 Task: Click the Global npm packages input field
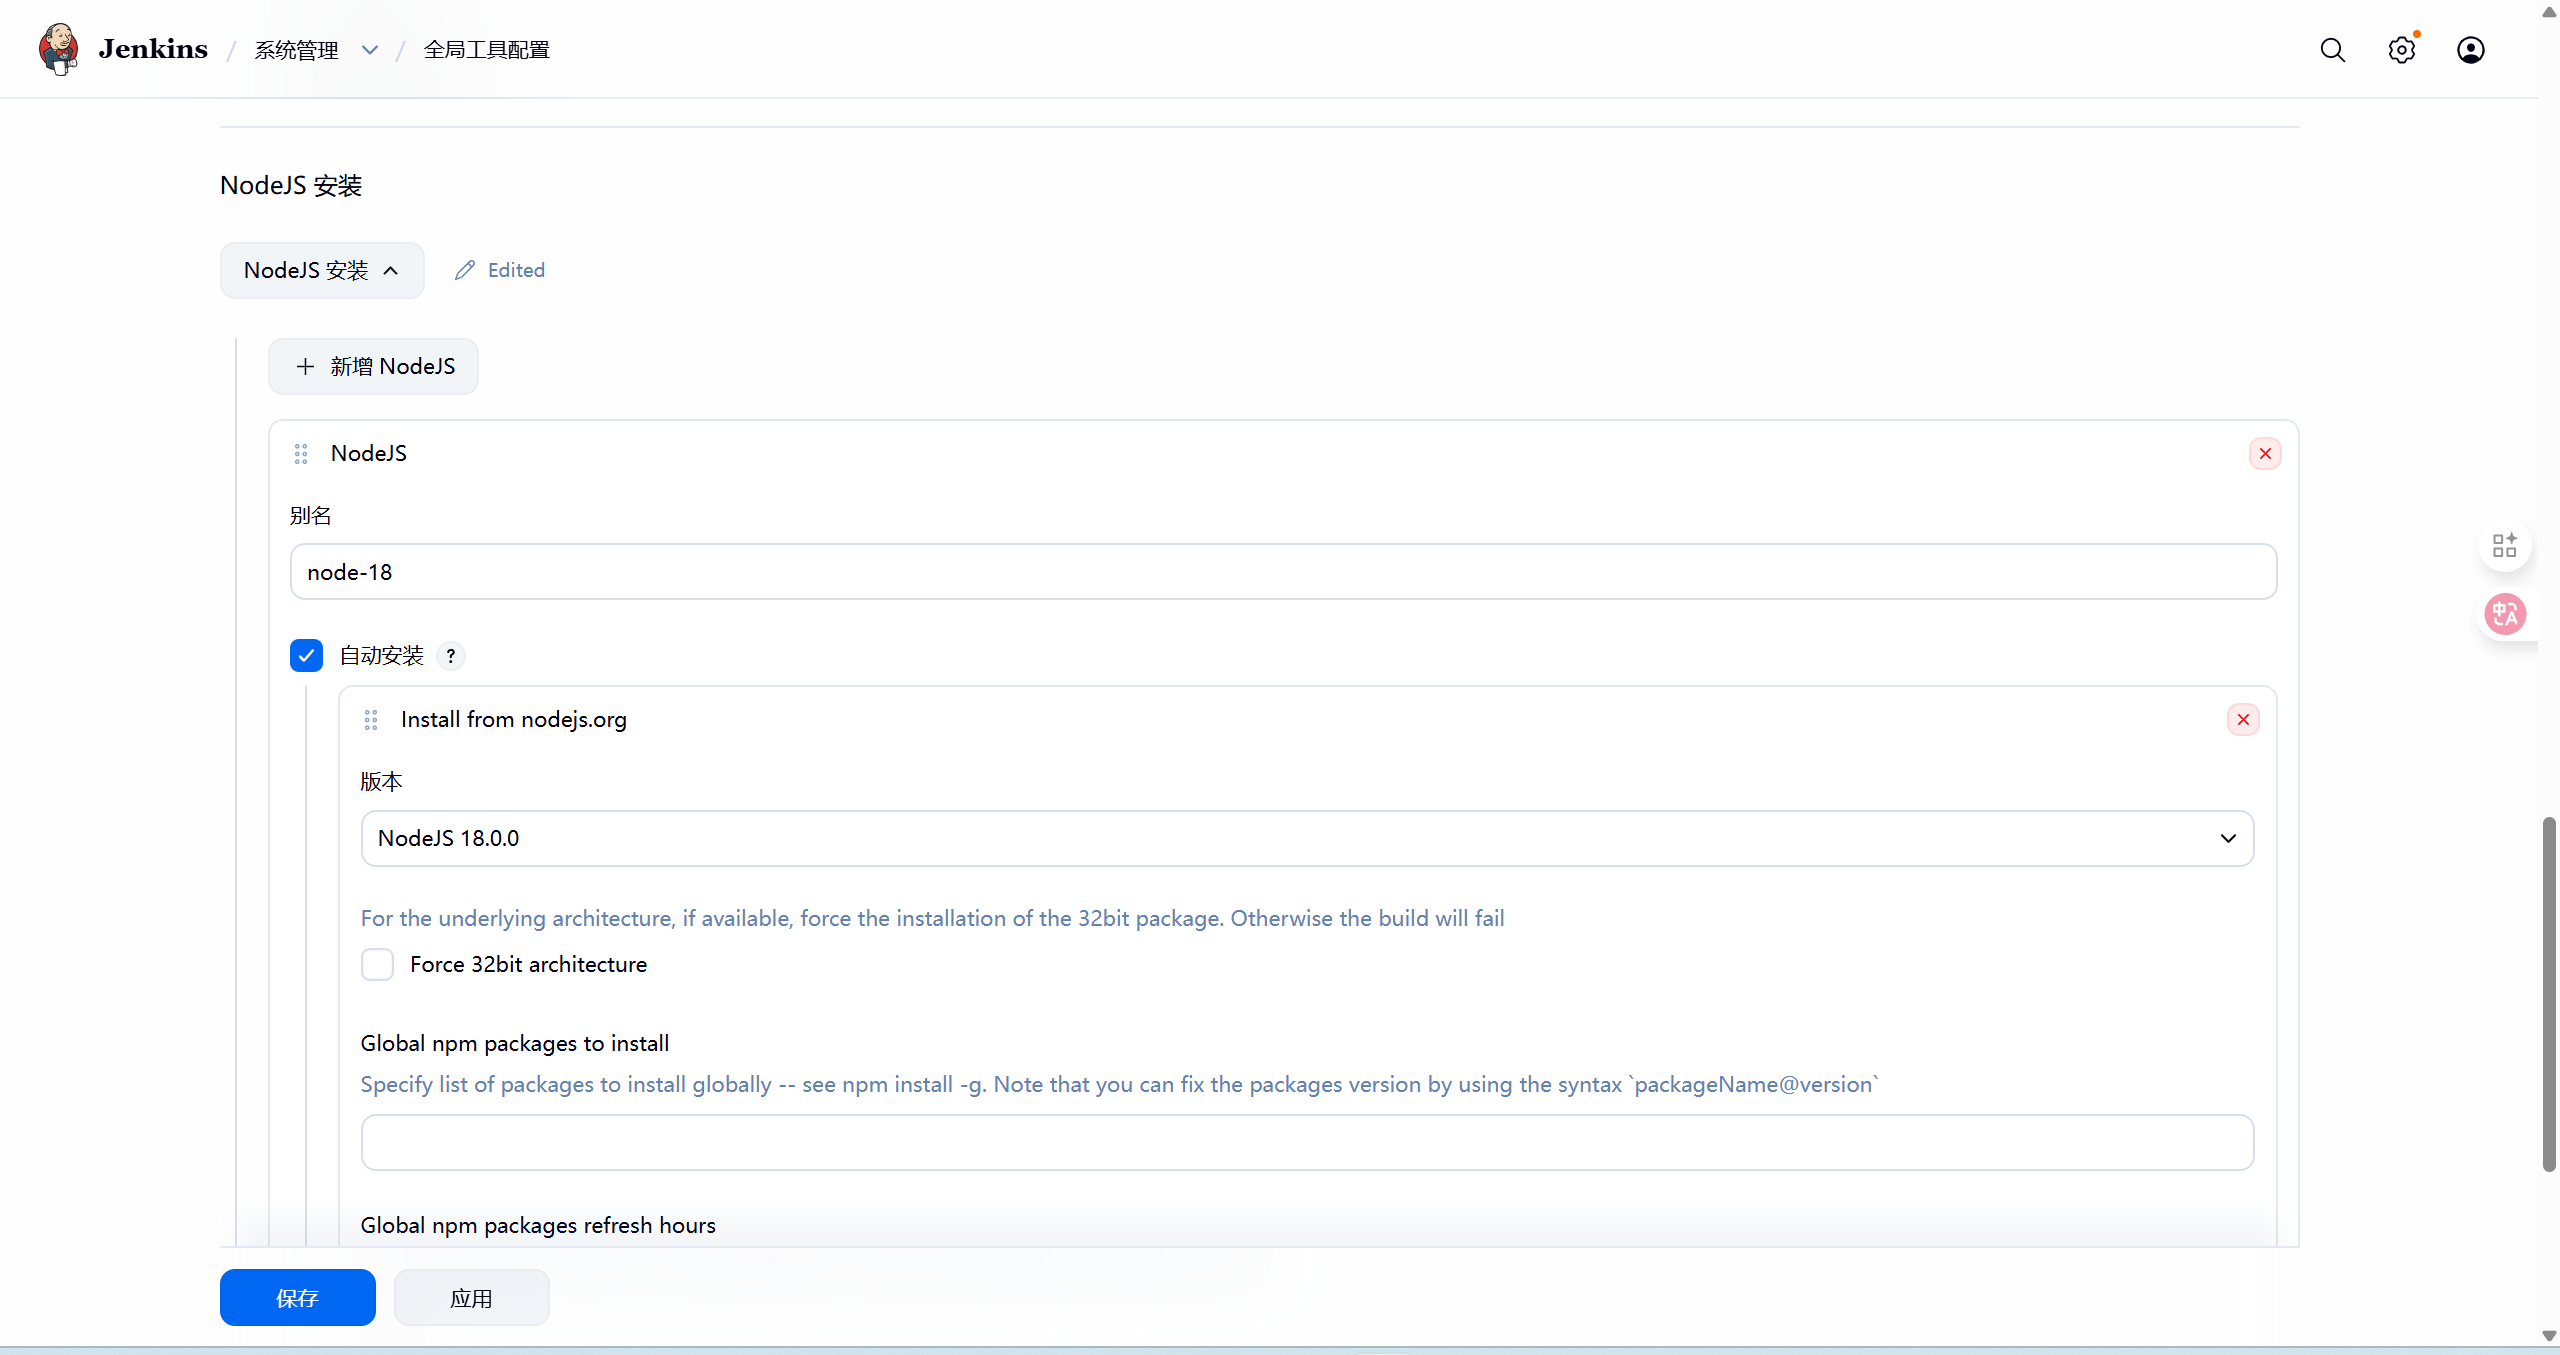coord(1306,1143)
